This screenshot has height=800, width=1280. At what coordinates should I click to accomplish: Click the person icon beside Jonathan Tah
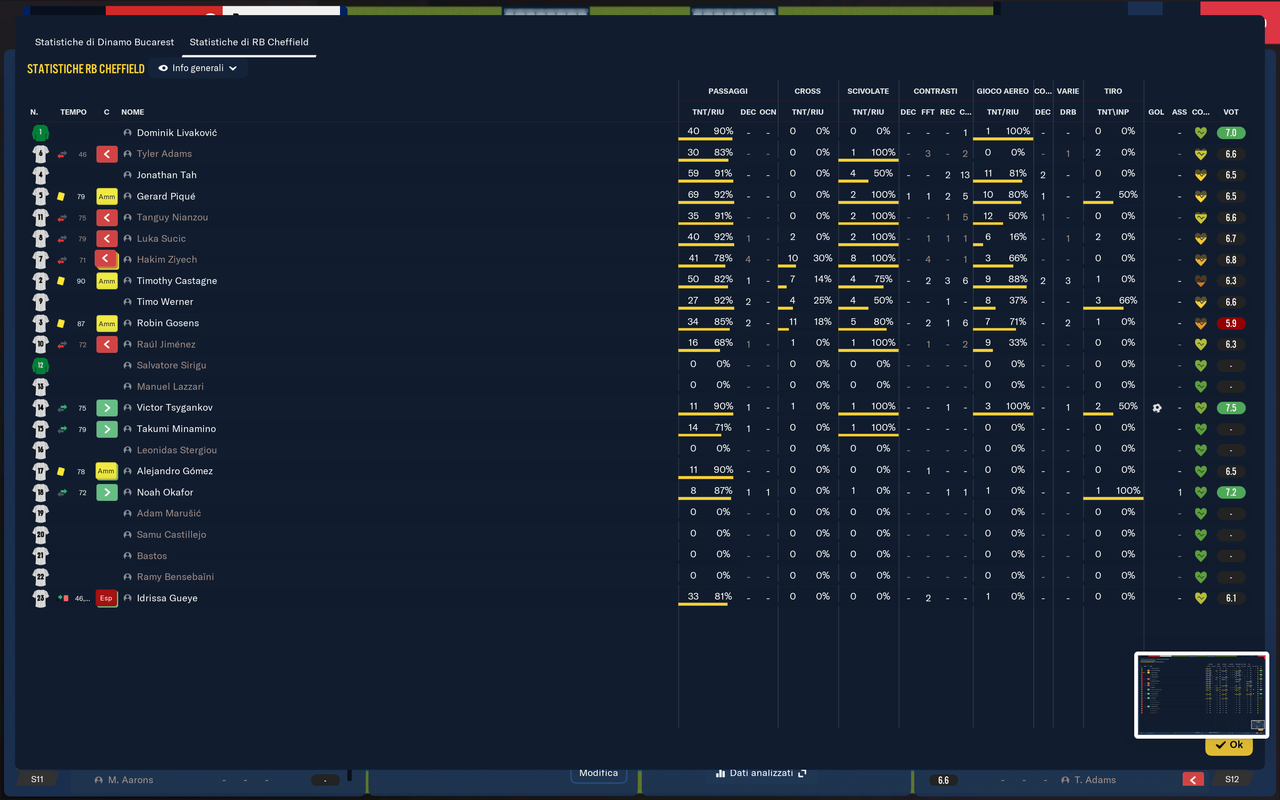click(128, 175)
